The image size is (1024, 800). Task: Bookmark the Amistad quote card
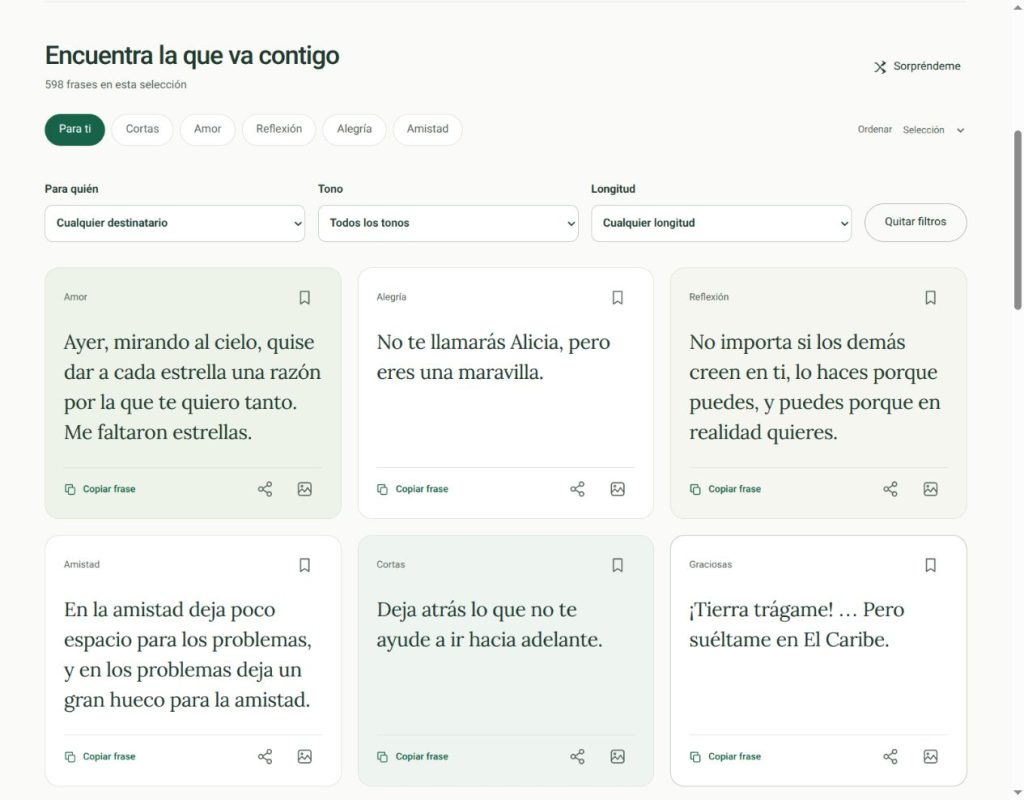304,565
